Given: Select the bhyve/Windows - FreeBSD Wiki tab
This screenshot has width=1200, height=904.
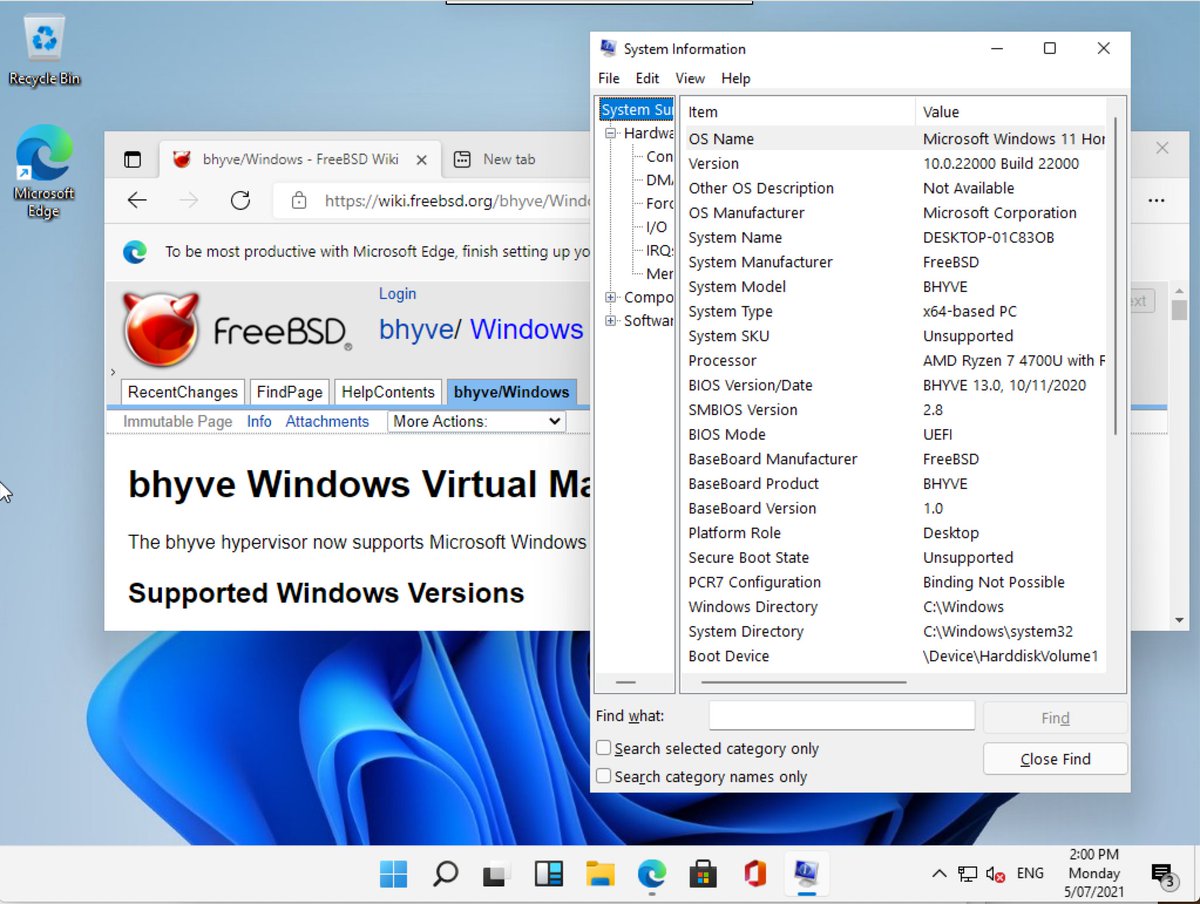Looking at the screenshot, I should pyautogui.click(x=300, y=159).
